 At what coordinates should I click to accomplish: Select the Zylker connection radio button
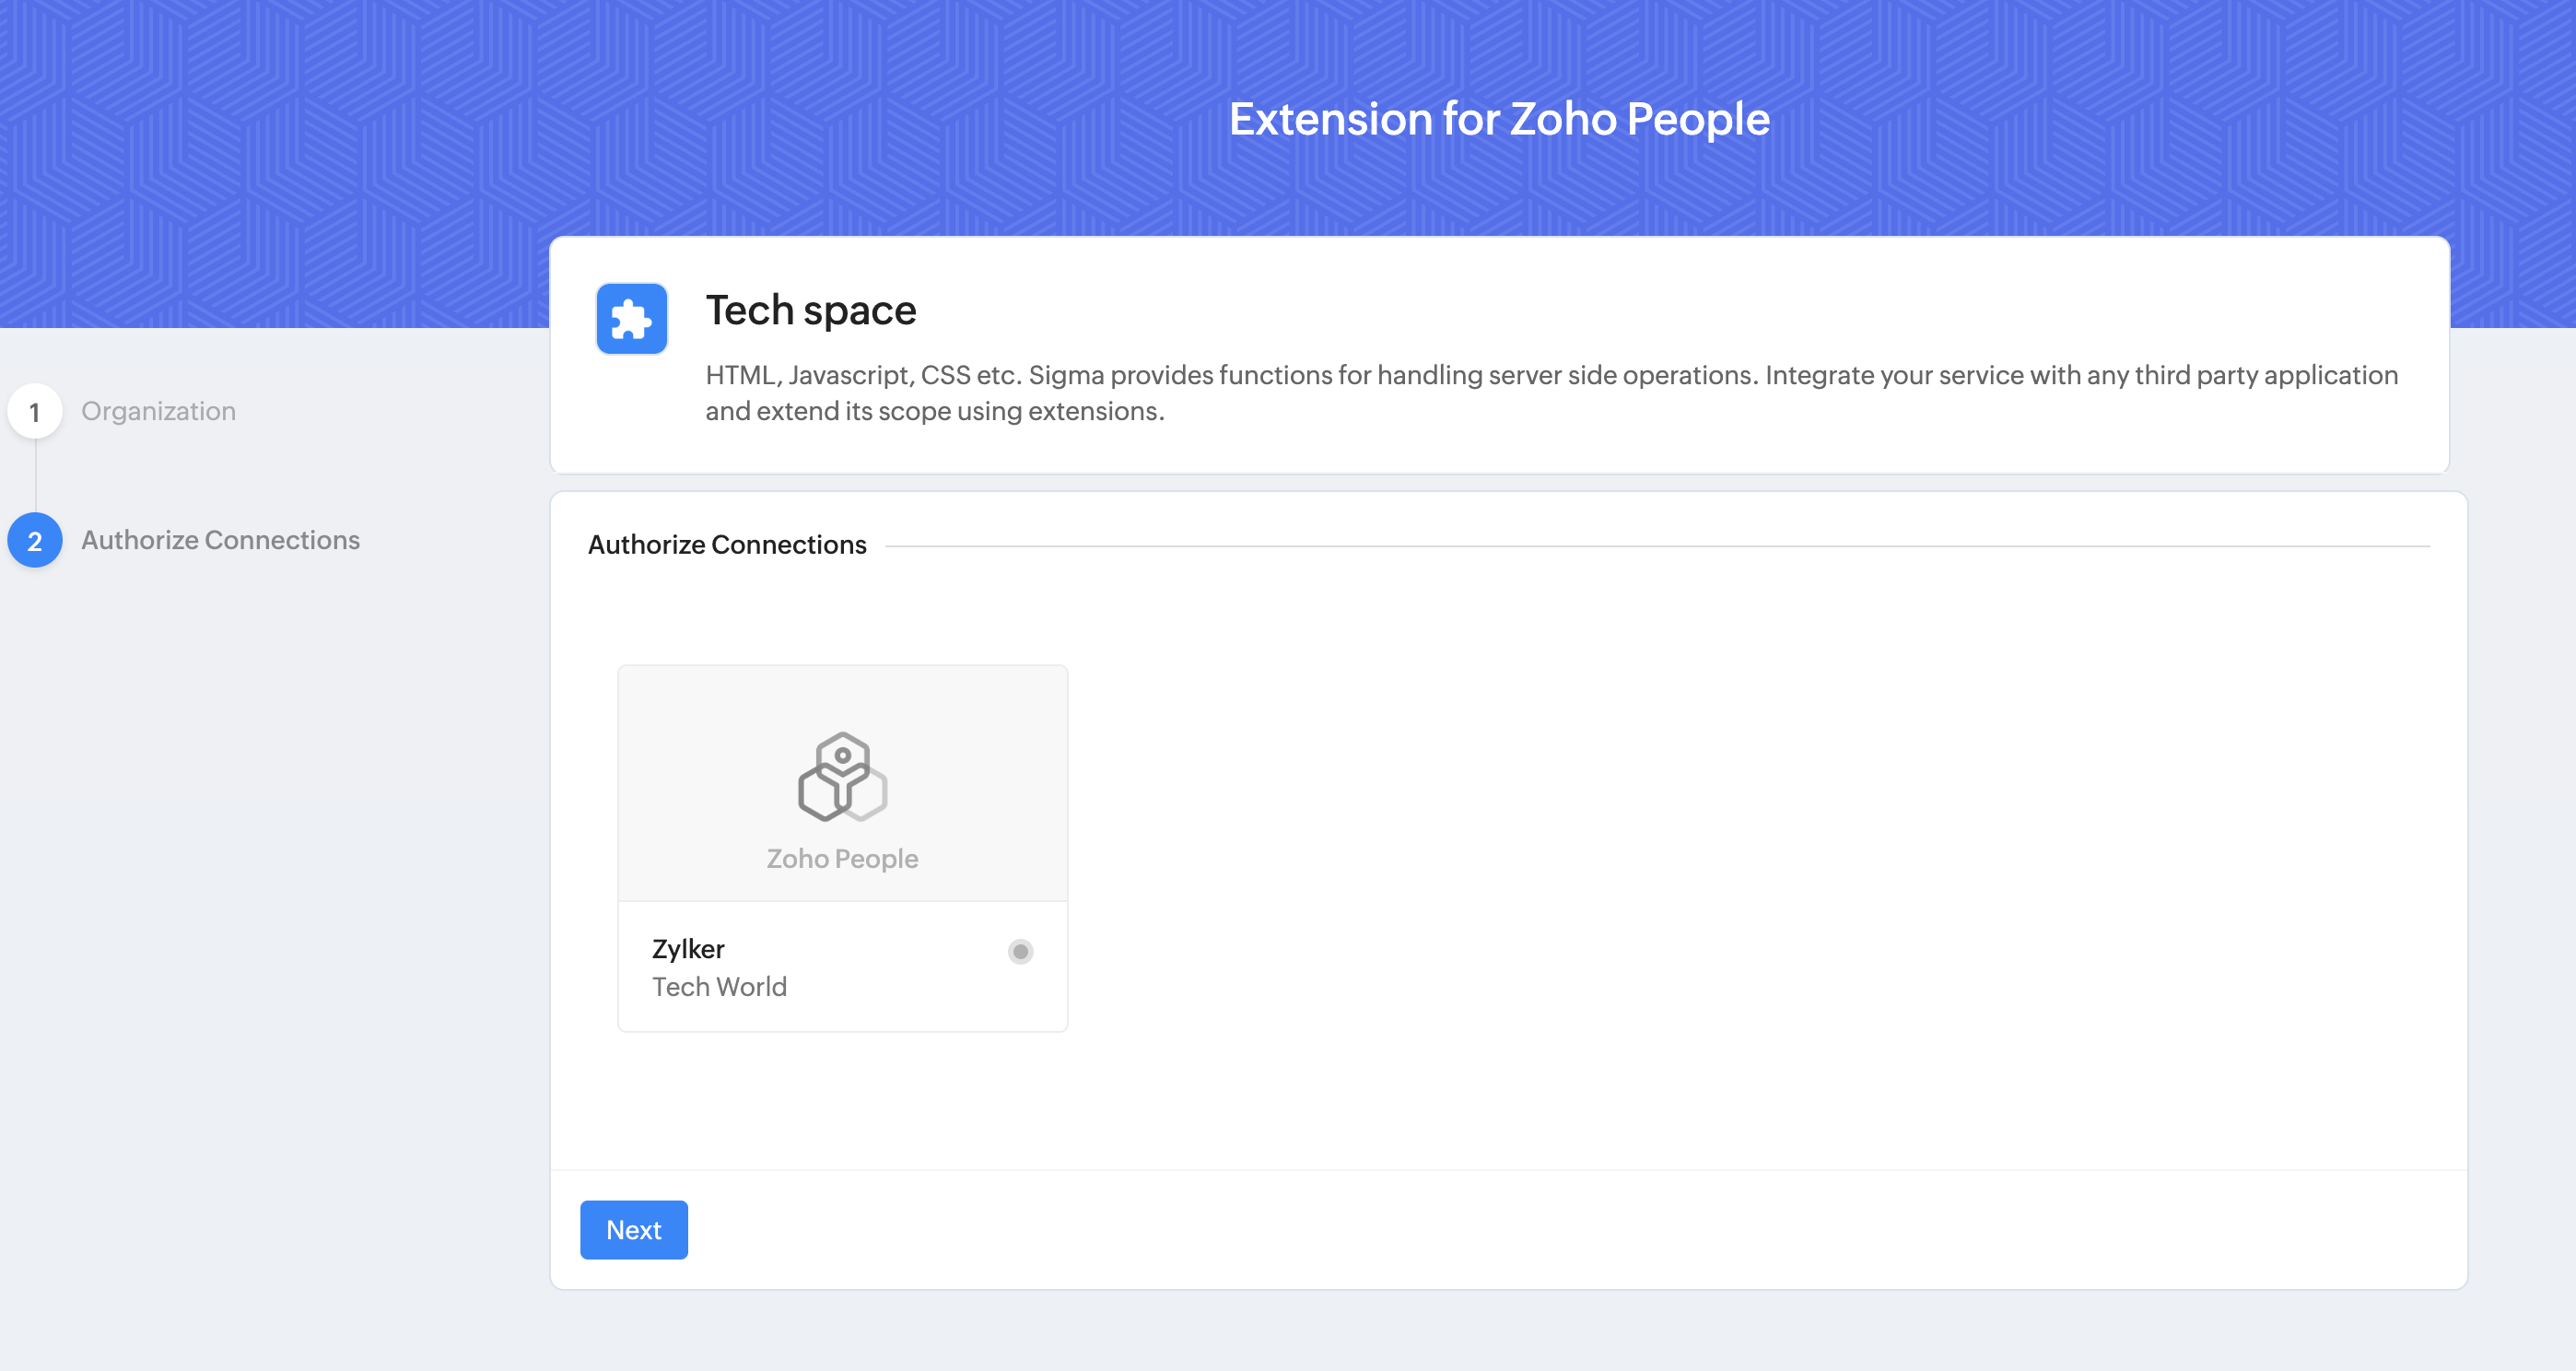[x=1020, y=951]
